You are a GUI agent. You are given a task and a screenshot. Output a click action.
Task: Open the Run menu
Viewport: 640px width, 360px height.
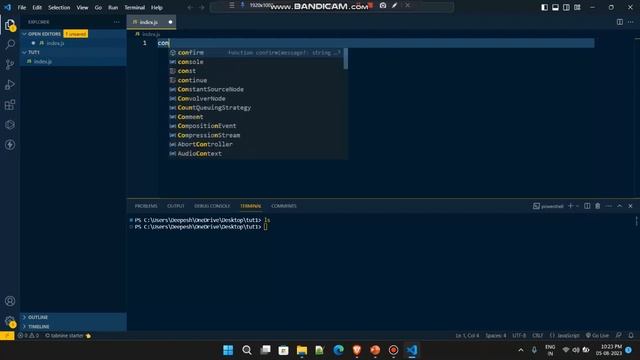click(x=113, y=7)
